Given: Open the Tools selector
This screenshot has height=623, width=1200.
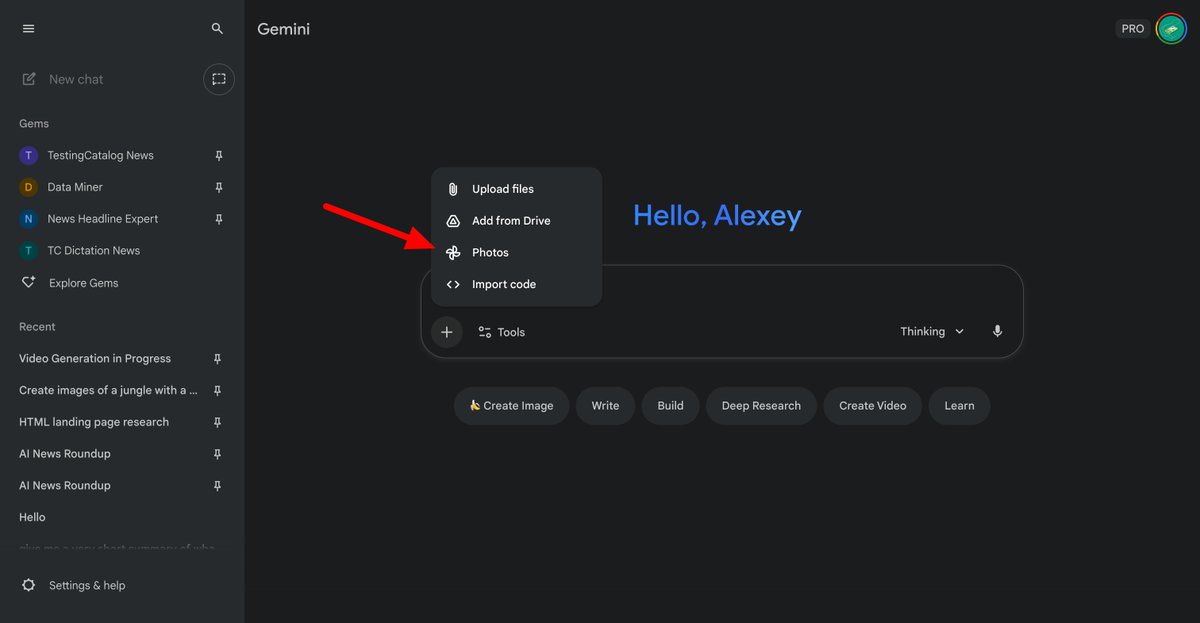Looking at the screenshot, I should [501, 331].
